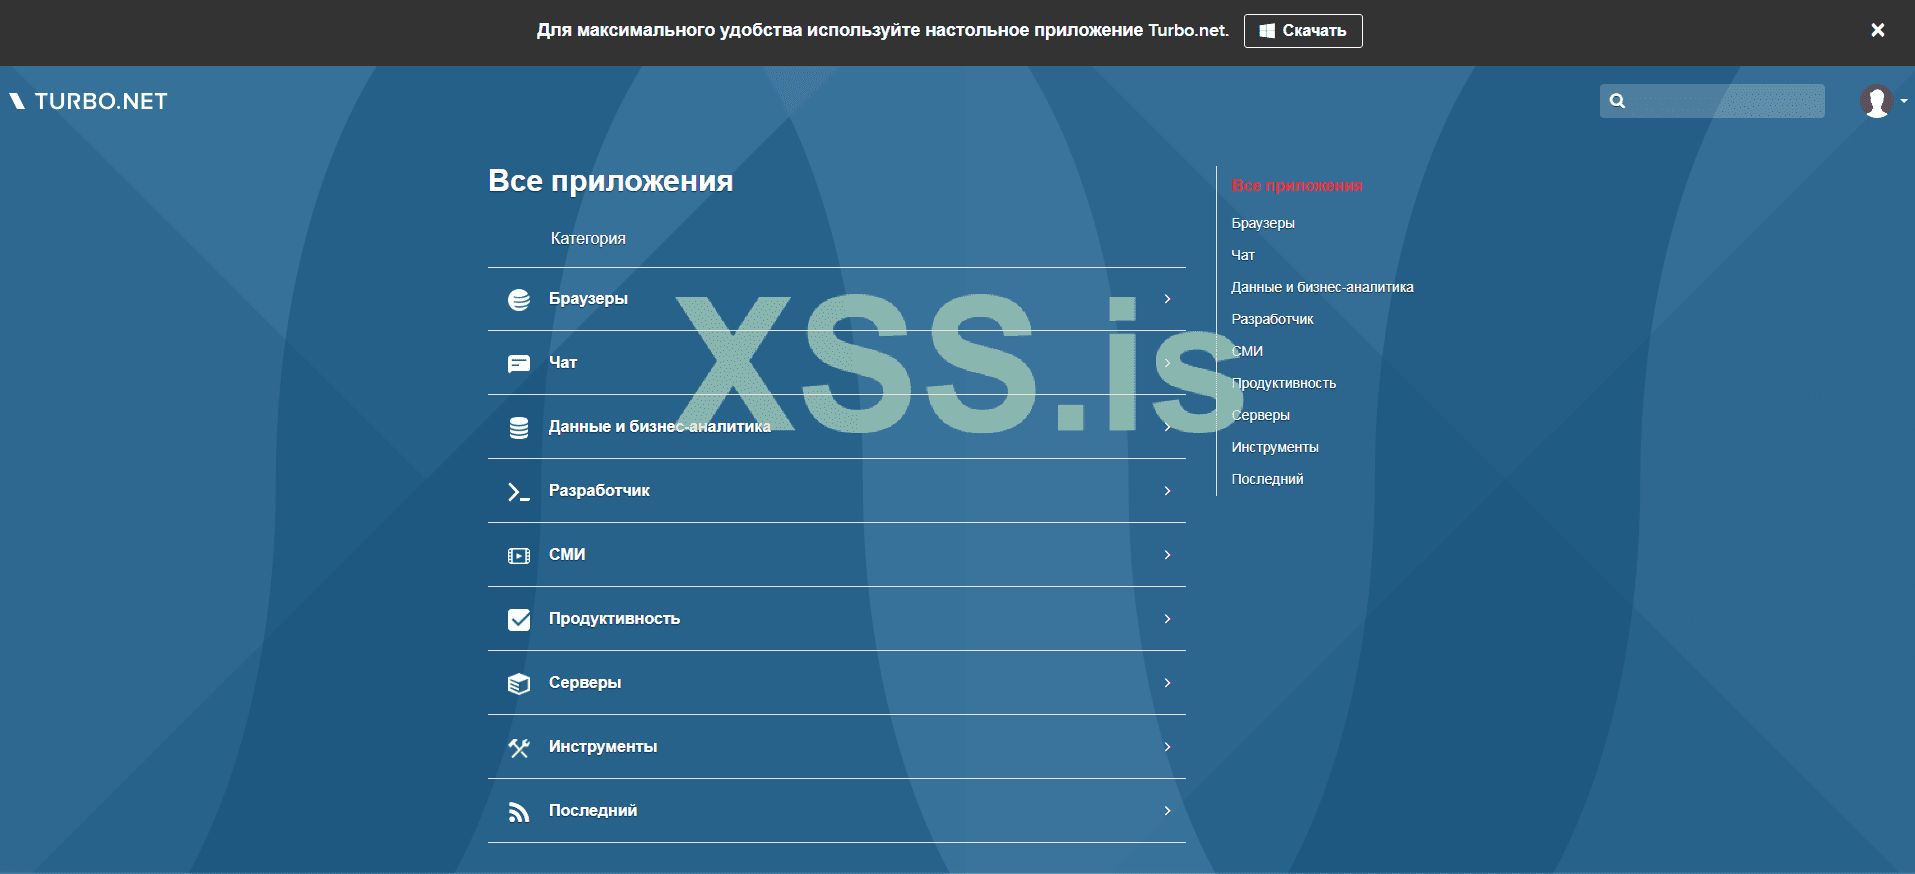Open the Чат category row label
The width and height of the screenshot is (1915, 874).
coord(563,363)
